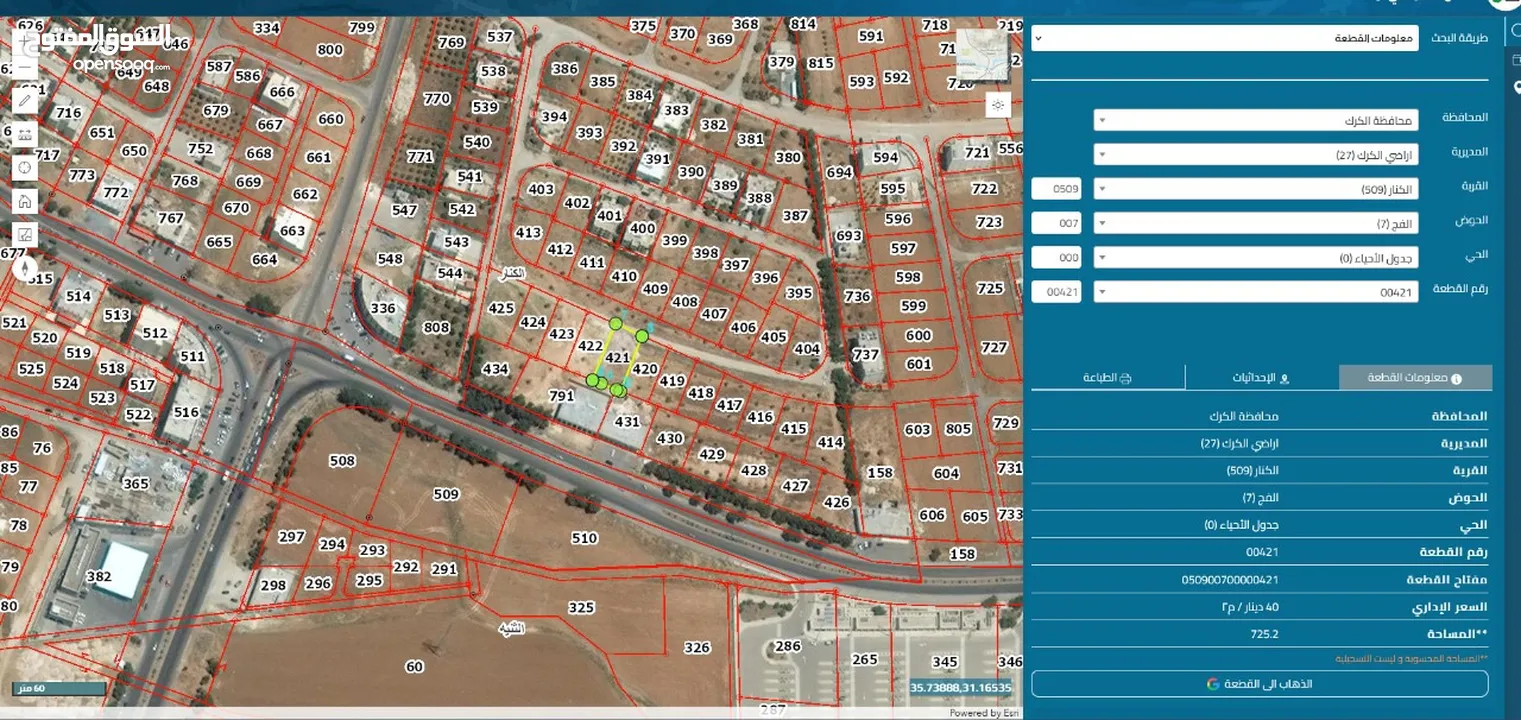The image size is (1521, 720).
Task: Click parcel number value 00421 in details
Action: (x=1262, y=552)
